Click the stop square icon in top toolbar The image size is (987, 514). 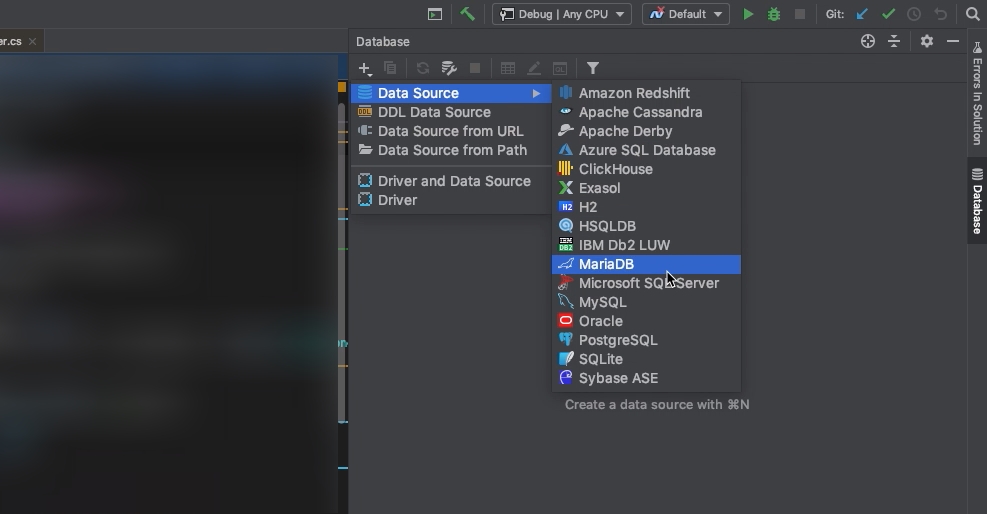point(799,14)
